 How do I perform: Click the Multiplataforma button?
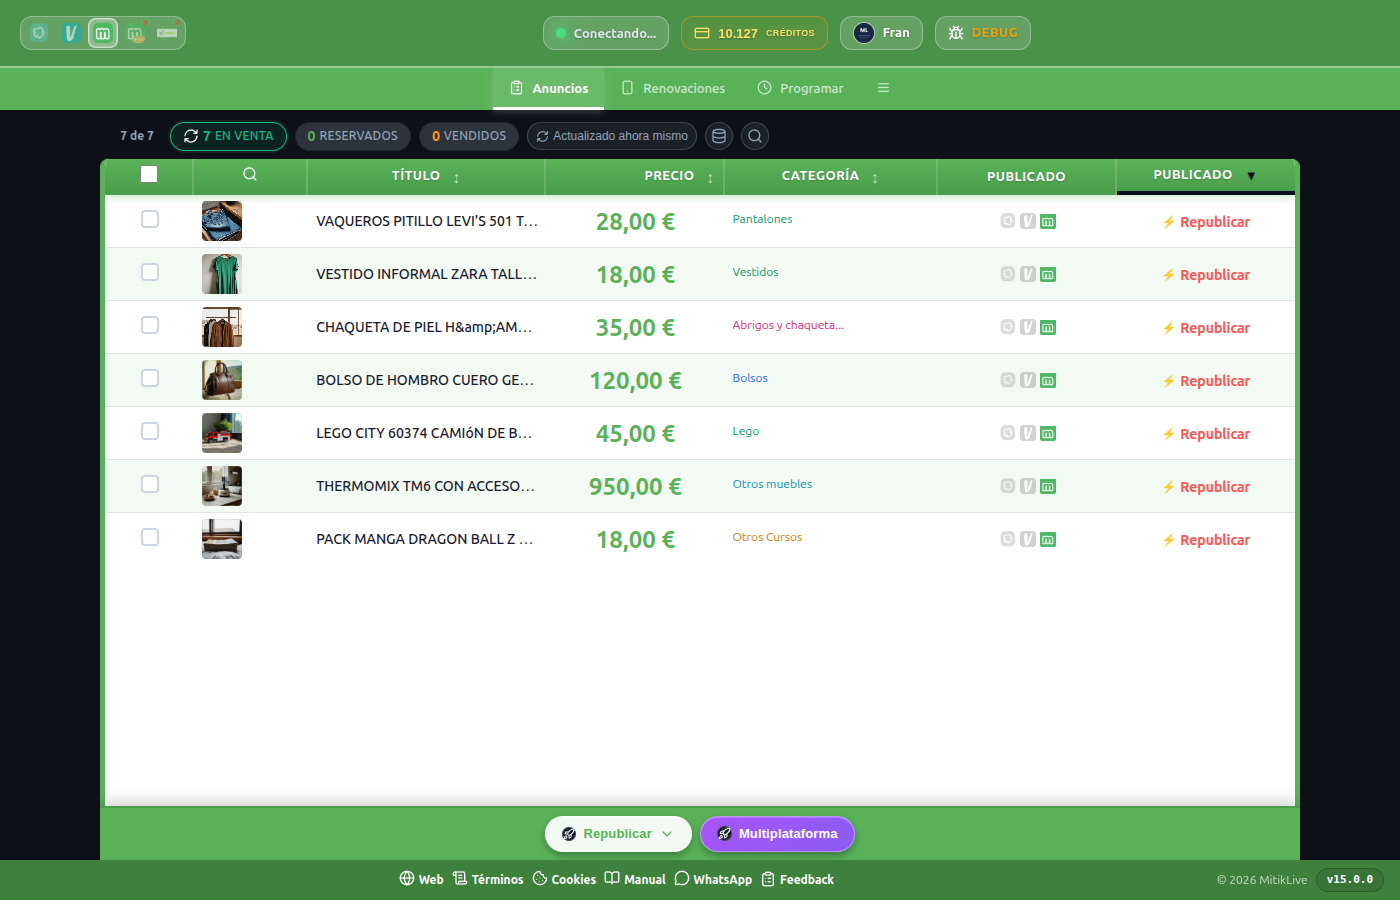(777, 834)
